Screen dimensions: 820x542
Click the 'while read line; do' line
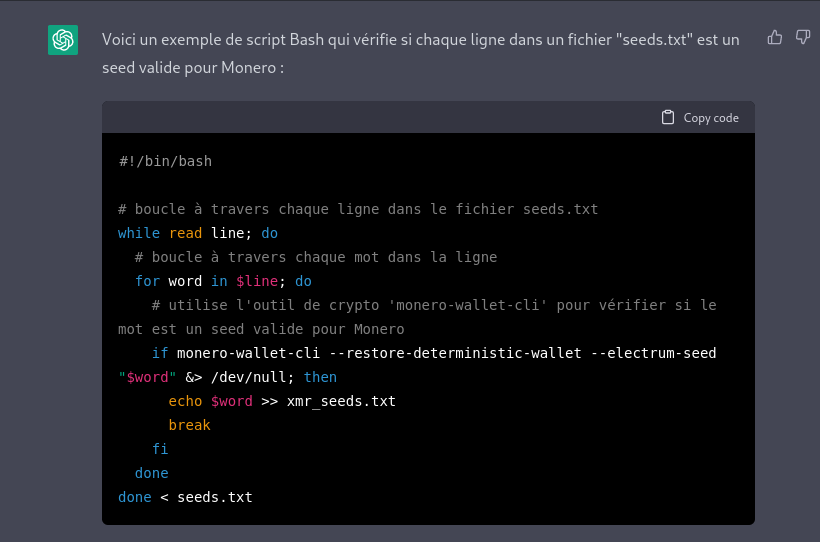pos(198,233)
